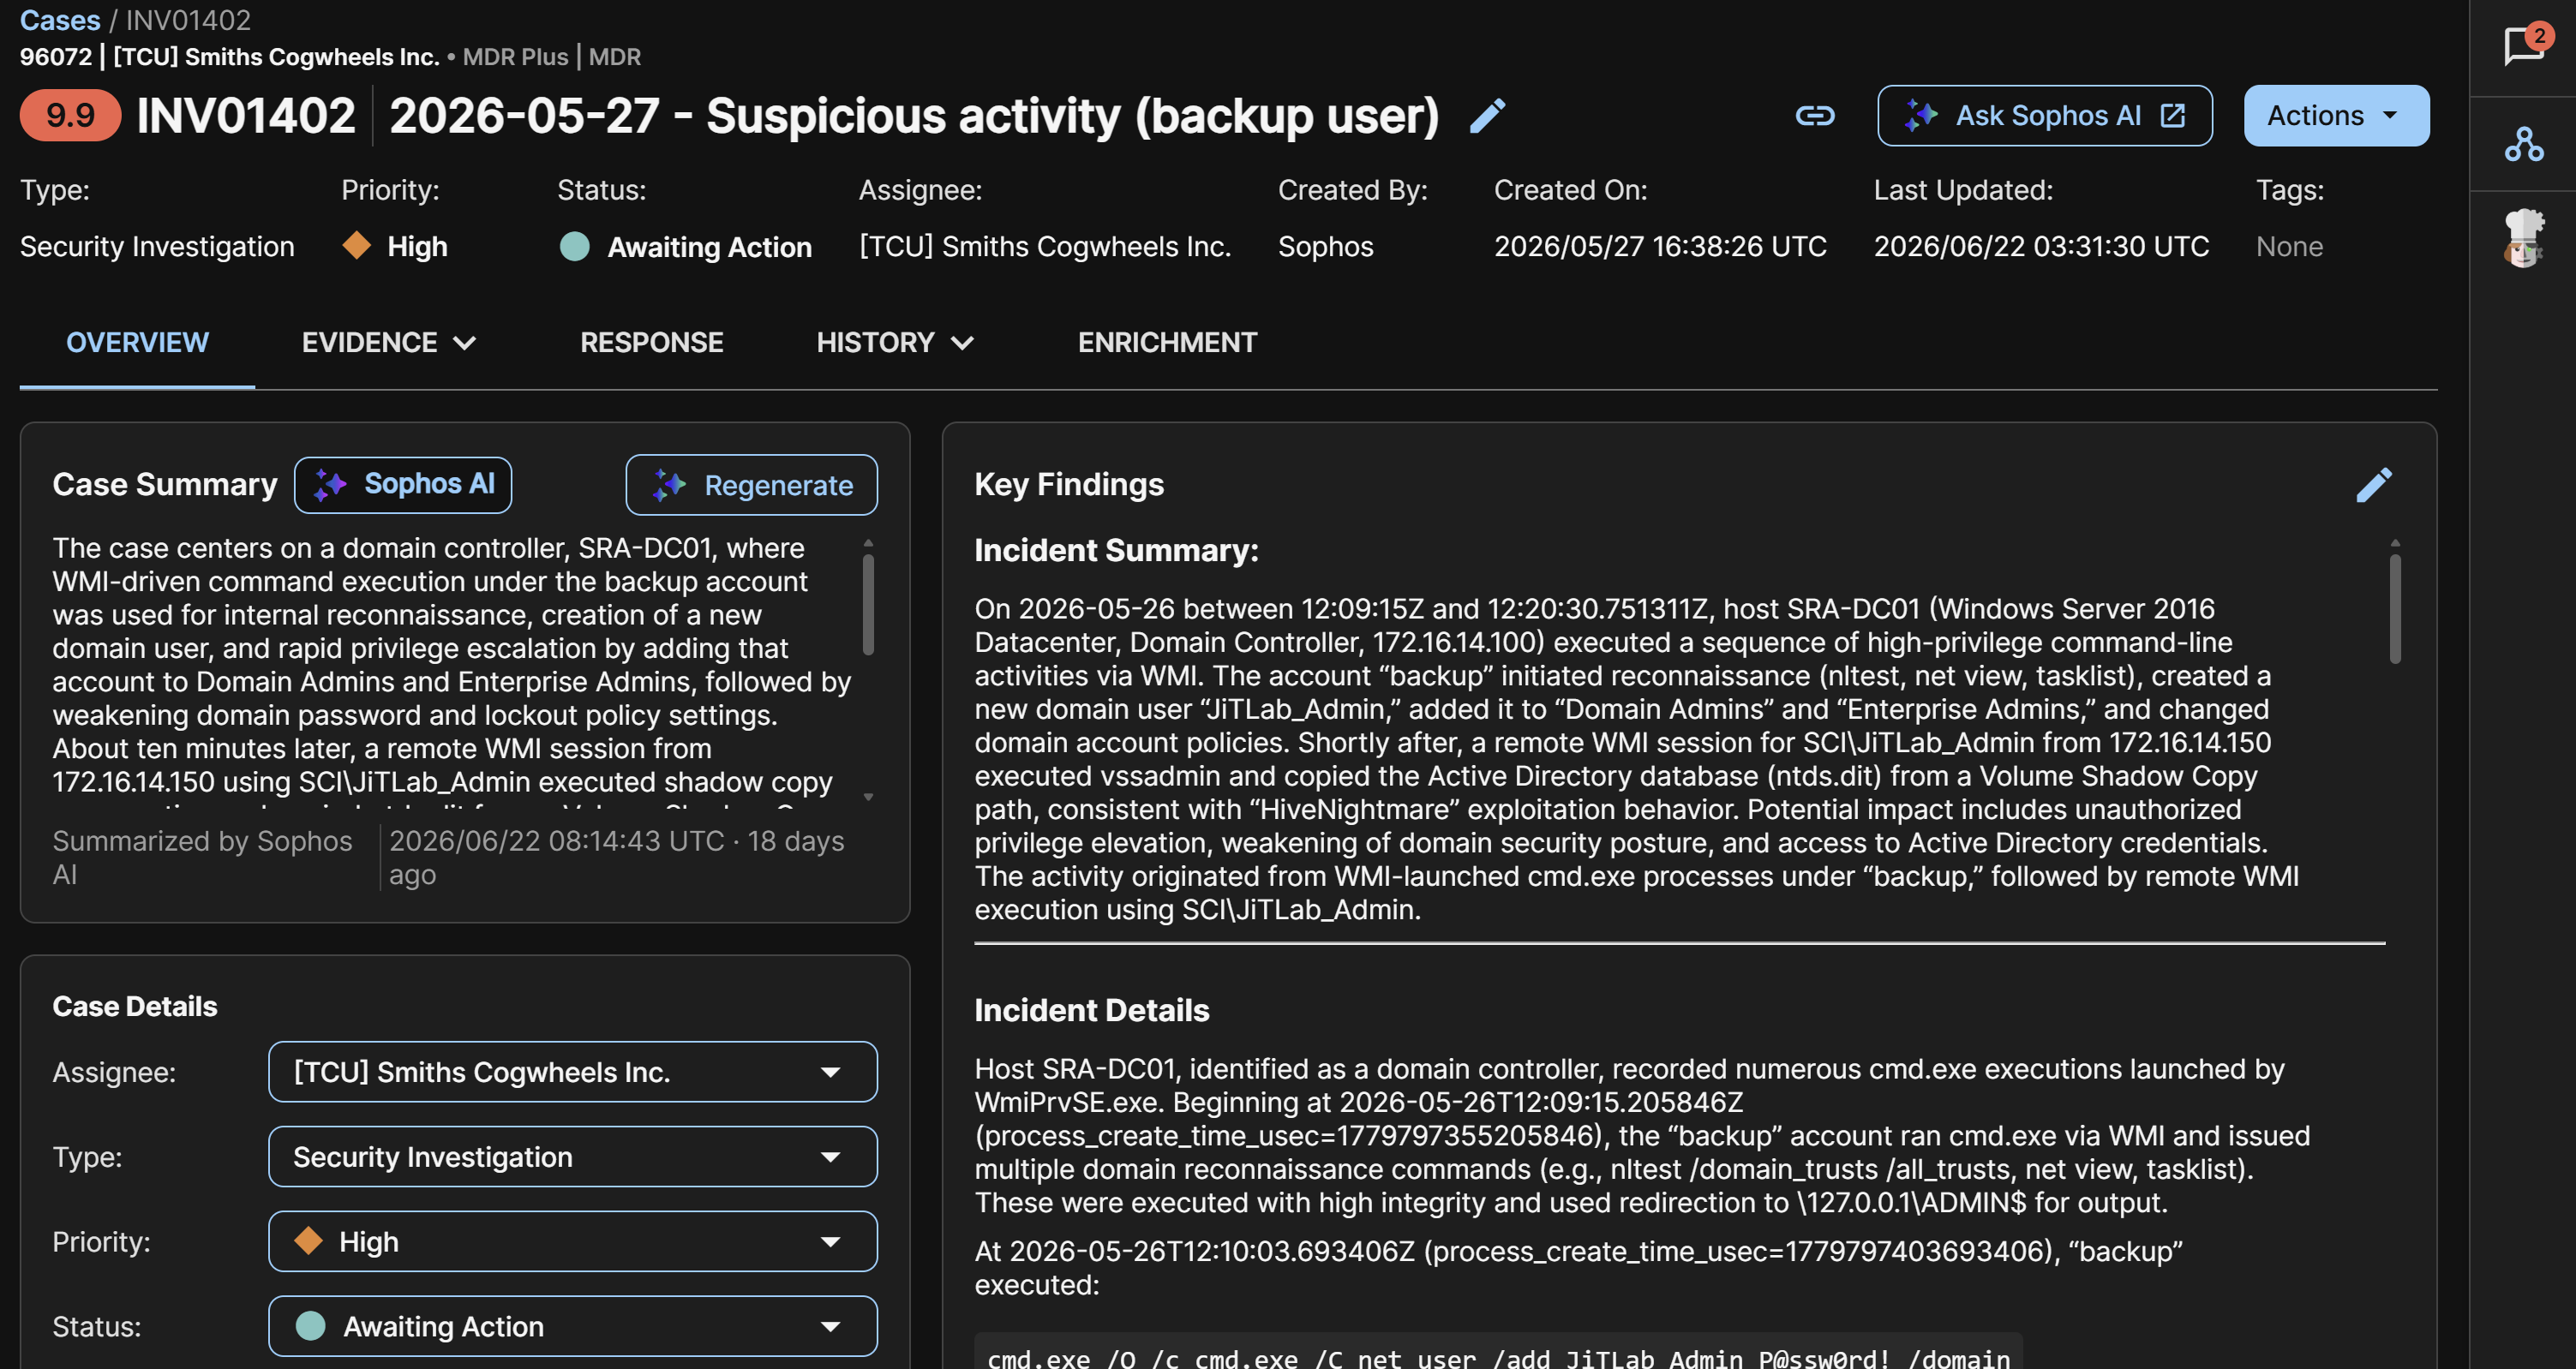Click the Created By value Sophos

[x=1325, y=246]
